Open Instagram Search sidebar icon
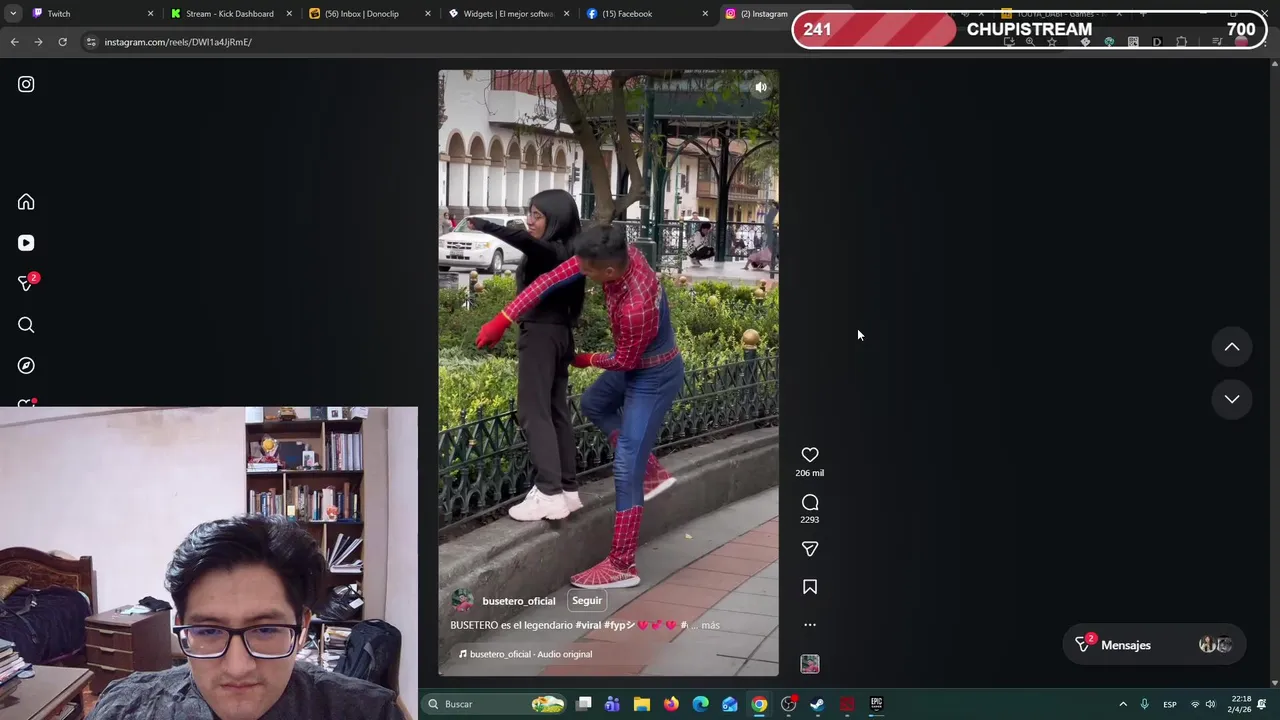Viewport: 1280px width, 720px height. 26,325
